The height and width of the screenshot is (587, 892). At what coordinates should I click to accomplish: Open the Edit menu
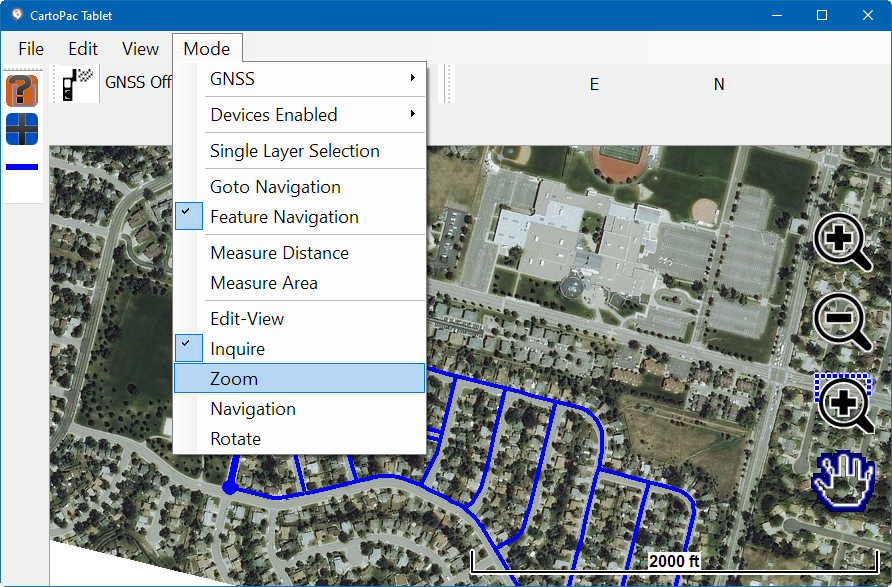[x=83, y=49]
